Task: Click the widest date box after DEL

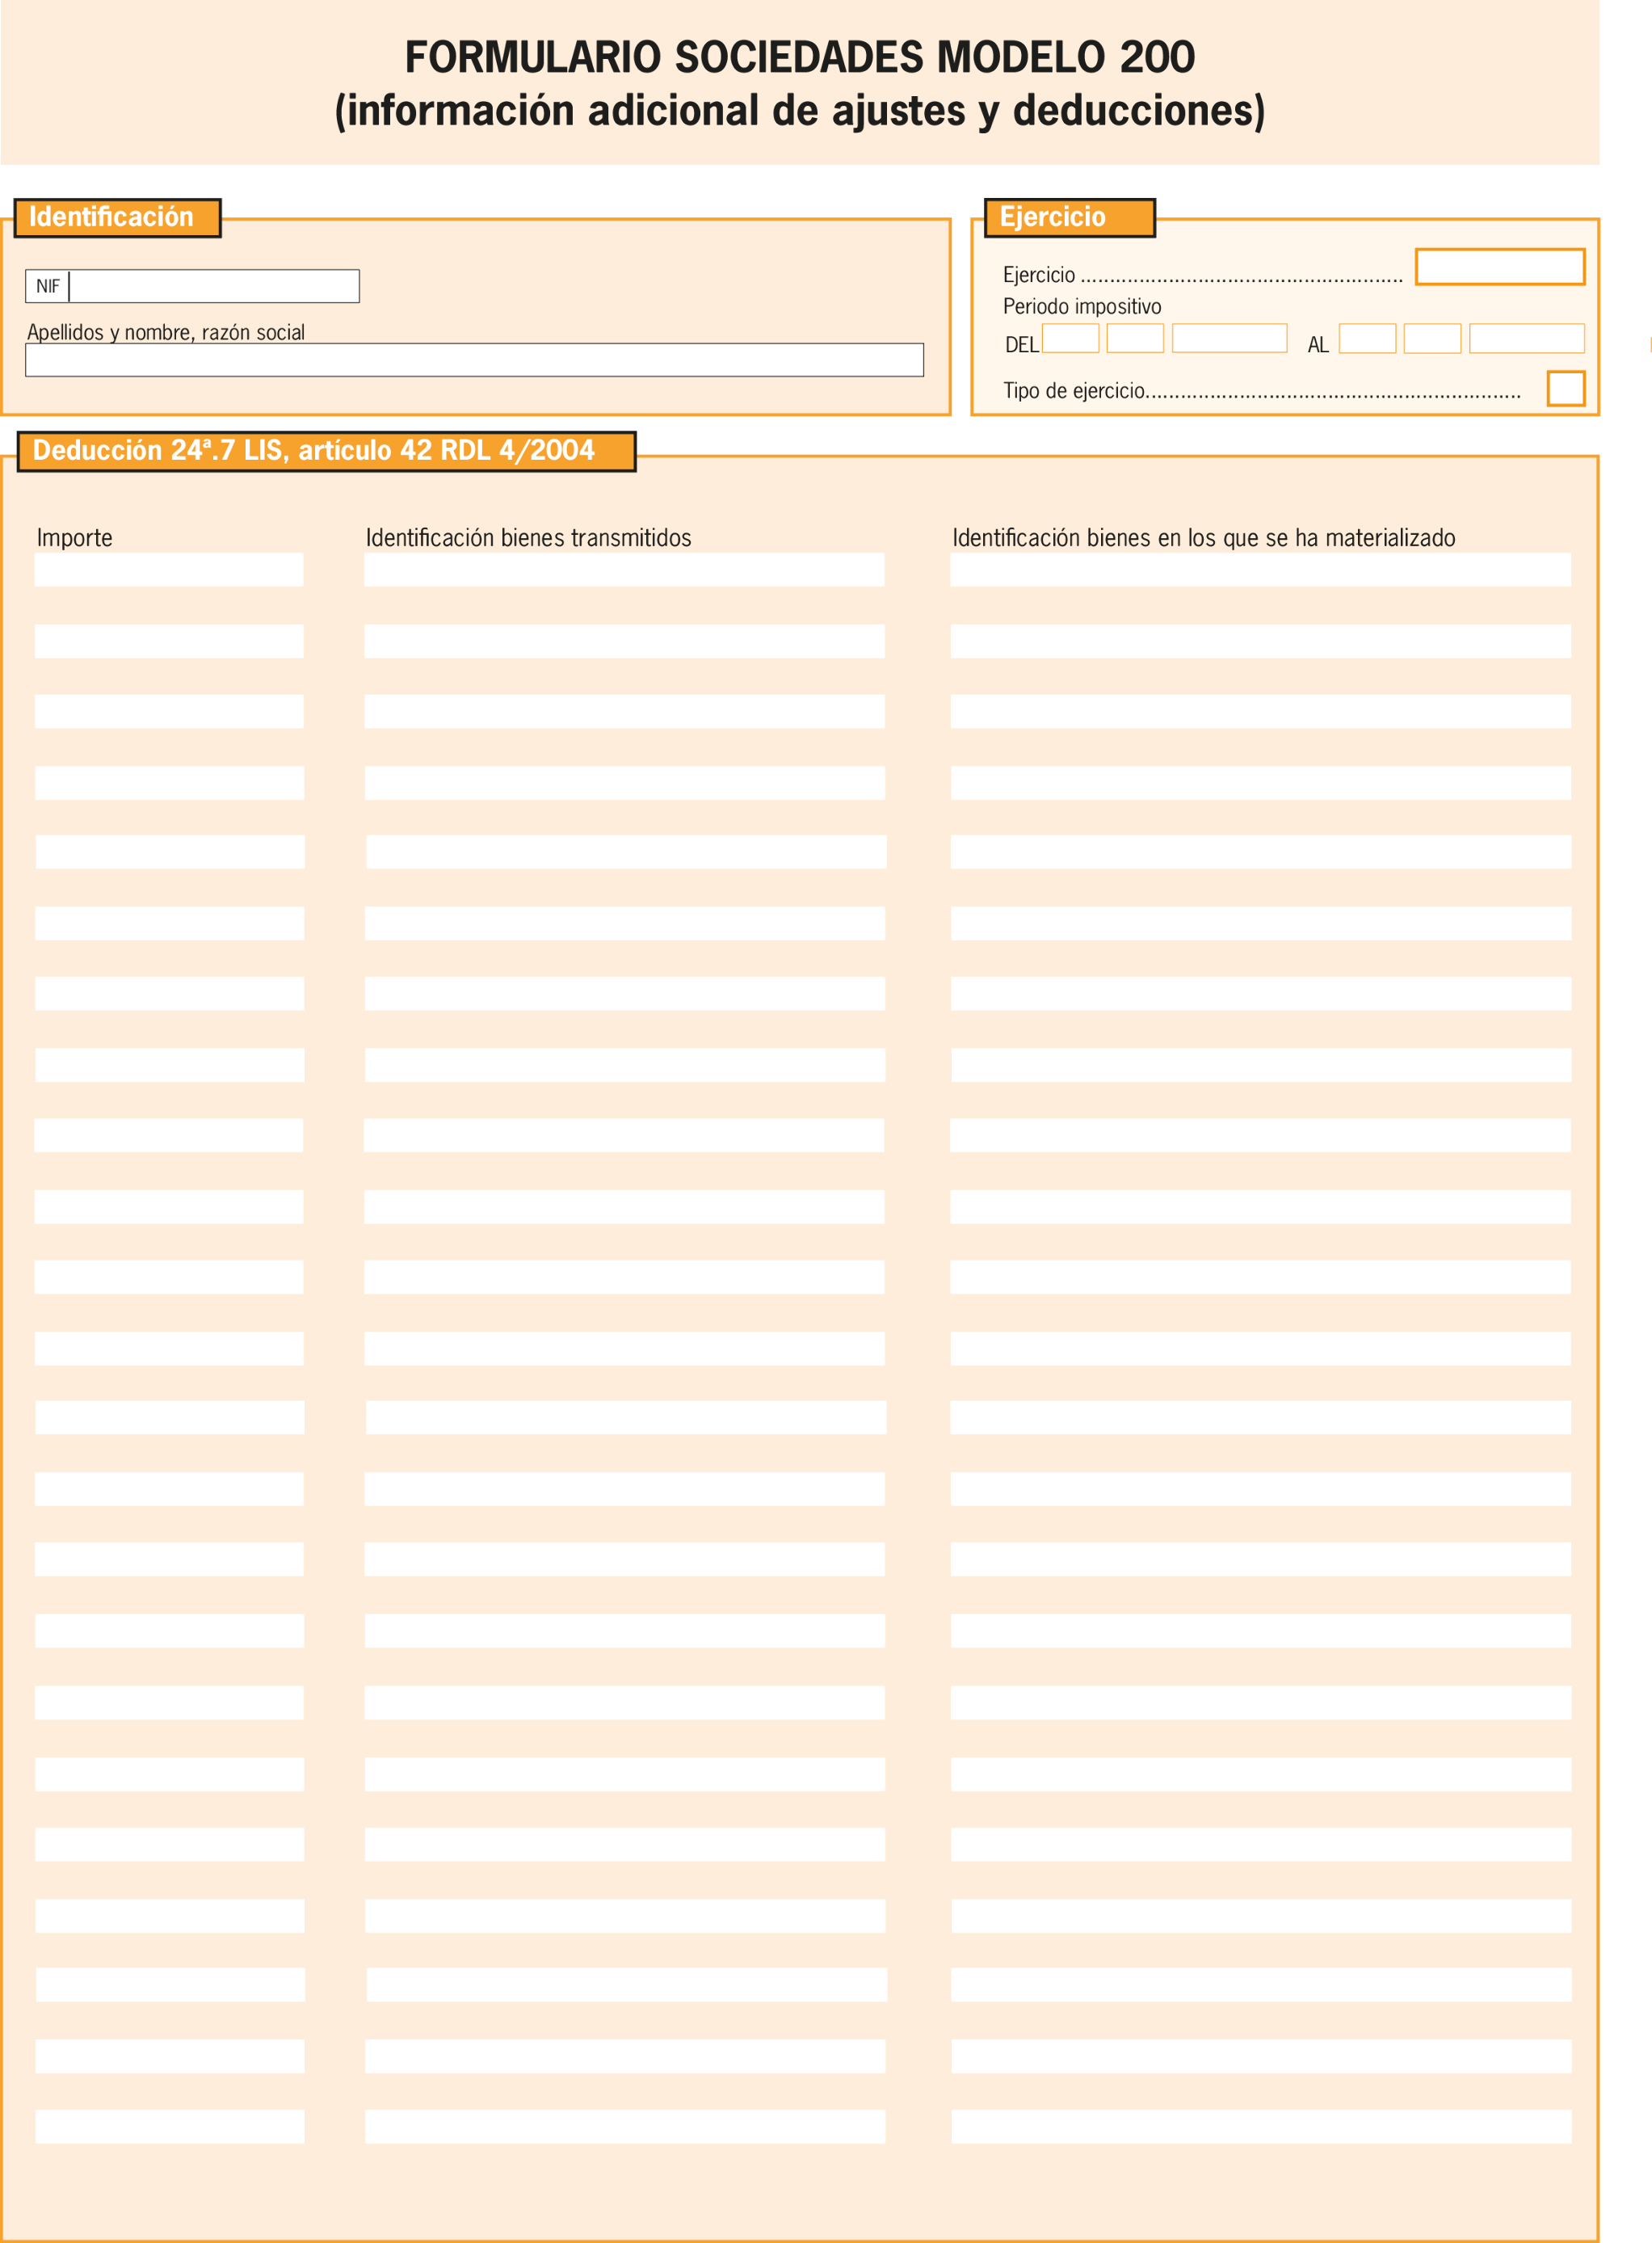Action: (1229, 338)
